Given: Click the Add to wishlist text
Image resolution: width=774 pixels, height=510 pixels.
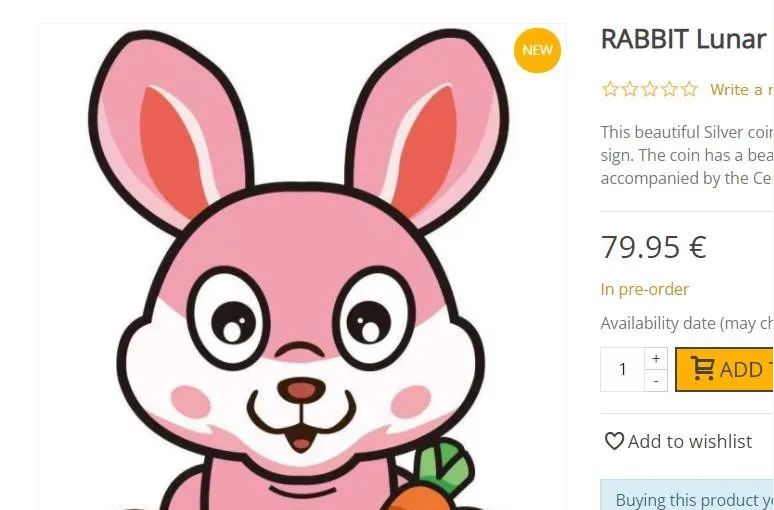Looking at the screenshot, I should coord(690,441).
